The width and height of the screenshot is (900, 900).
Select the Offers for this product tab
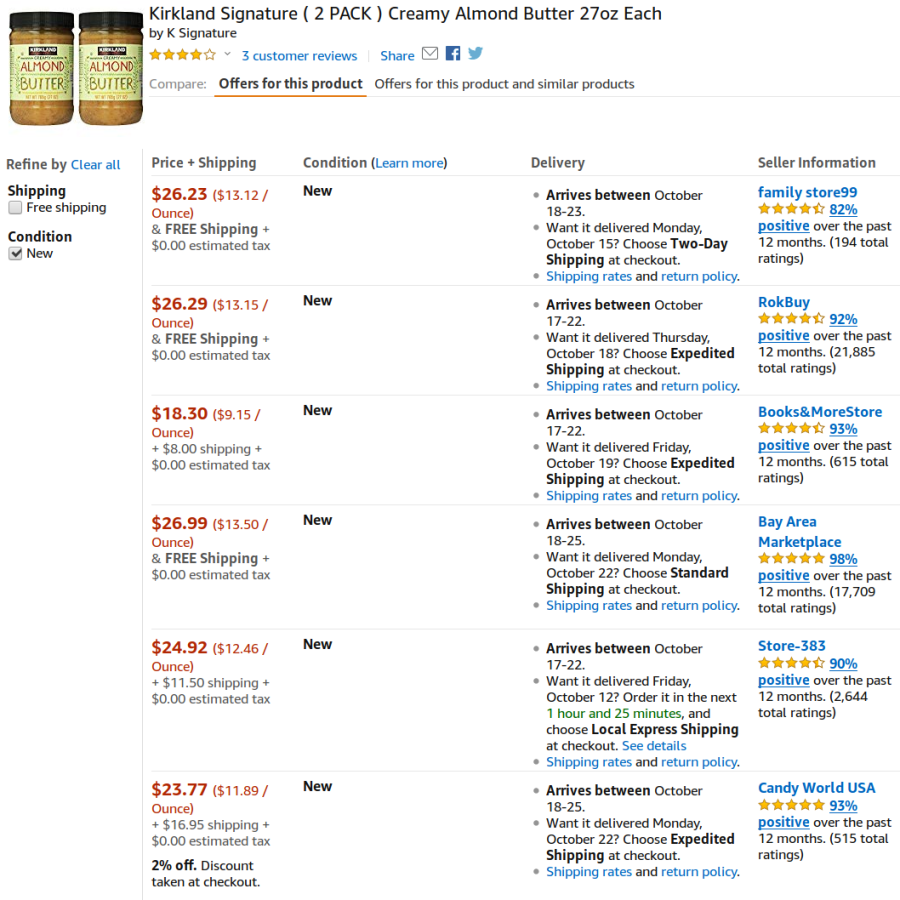[x=289, y=84]
